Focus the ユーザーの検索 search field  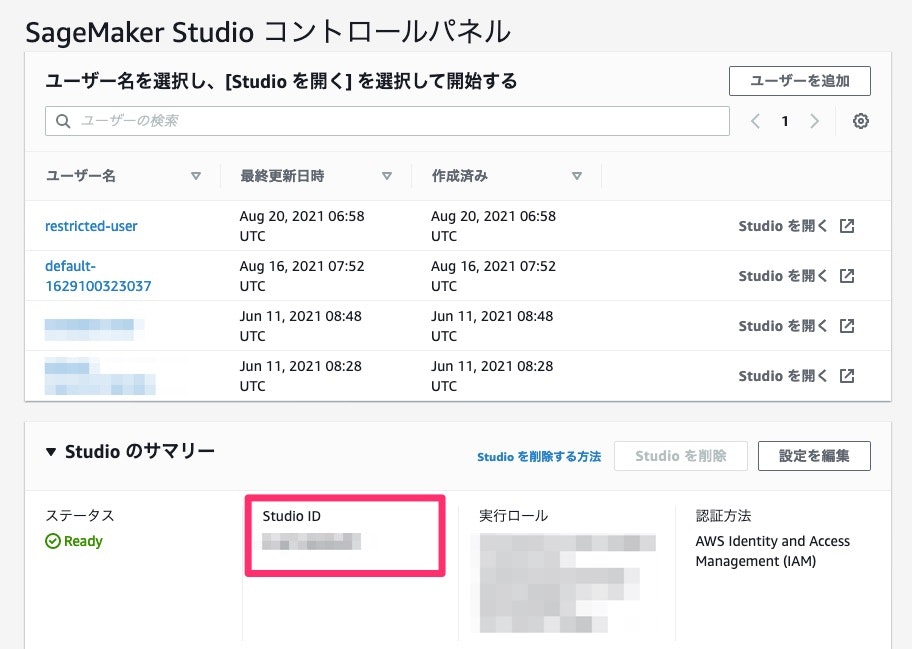click(387, 121)
